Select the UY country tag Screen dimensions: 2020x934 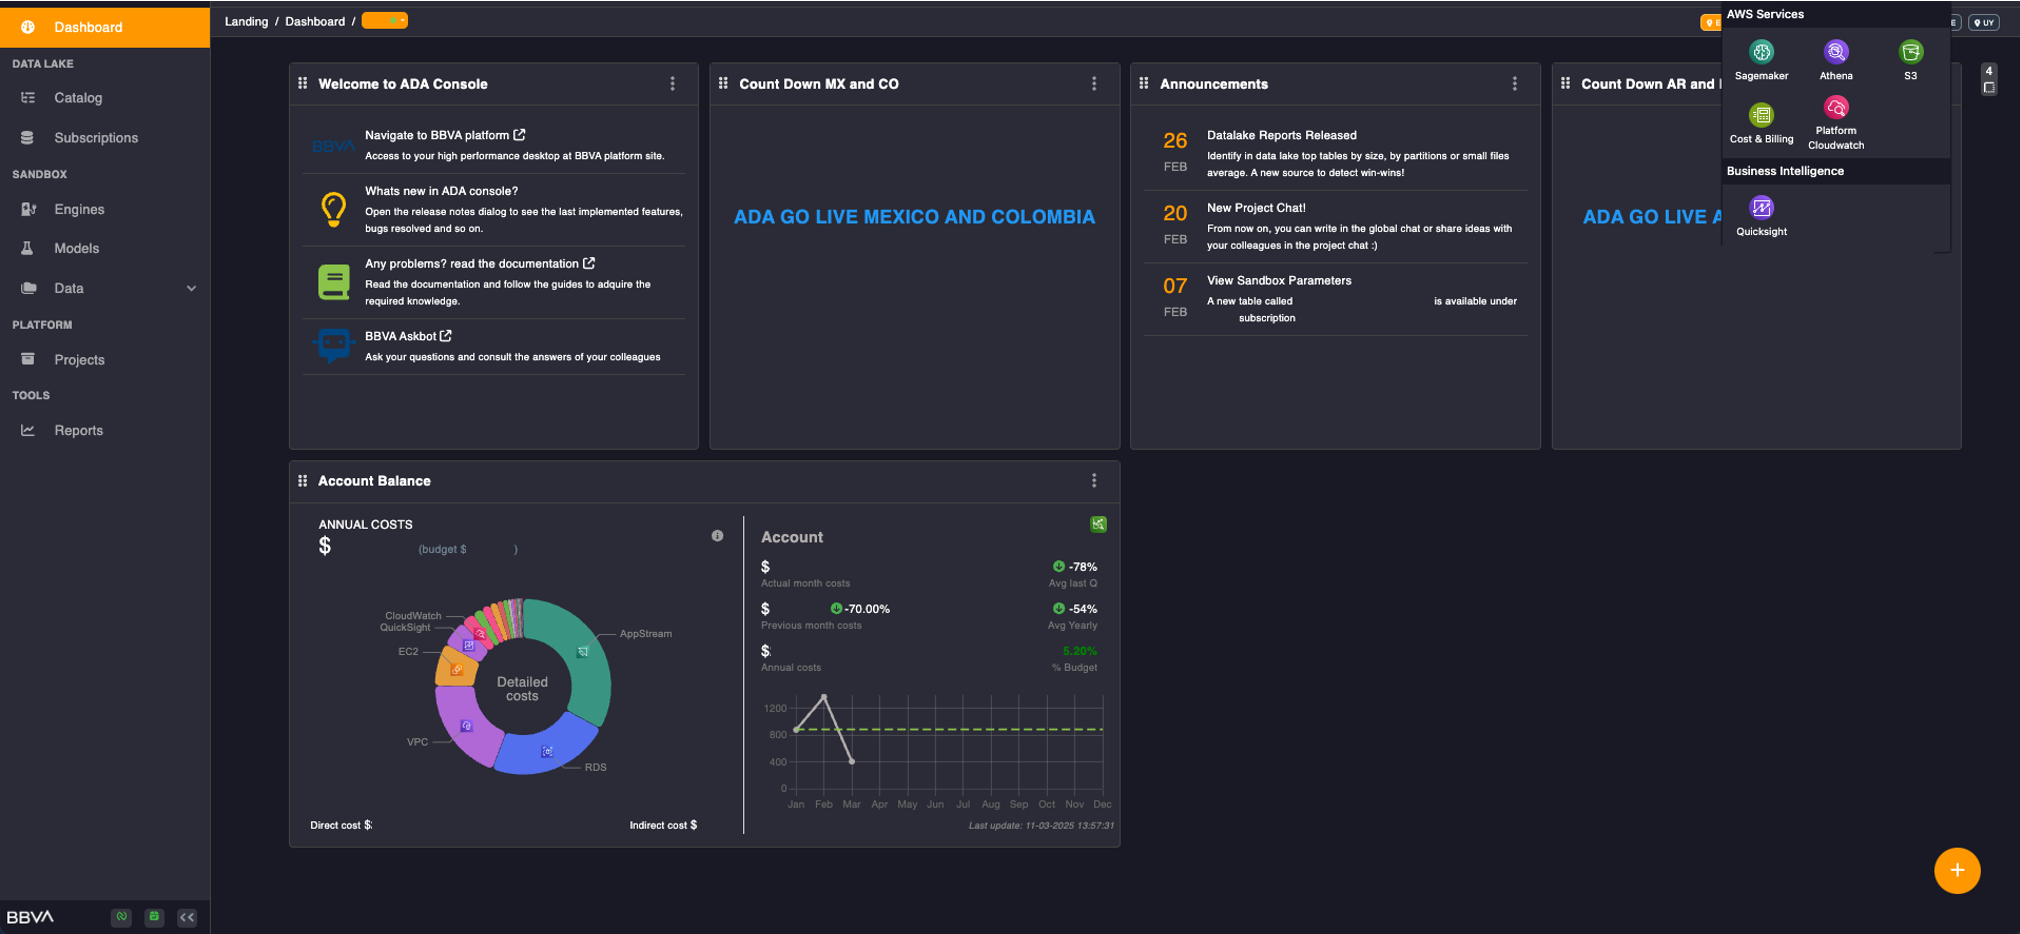(x=1983, y=22)
